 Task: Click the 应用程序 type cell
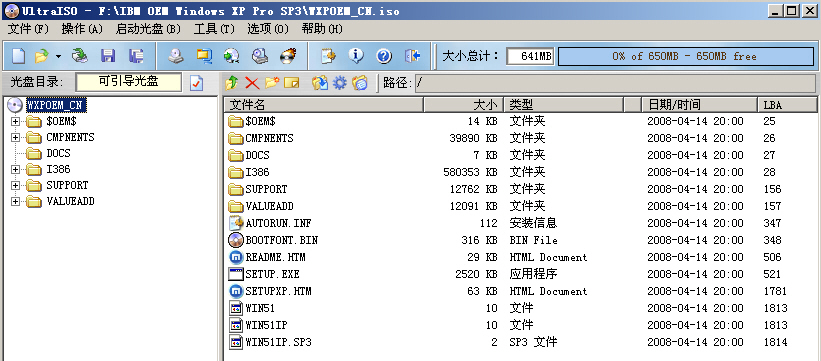click(x=533, y=274)
